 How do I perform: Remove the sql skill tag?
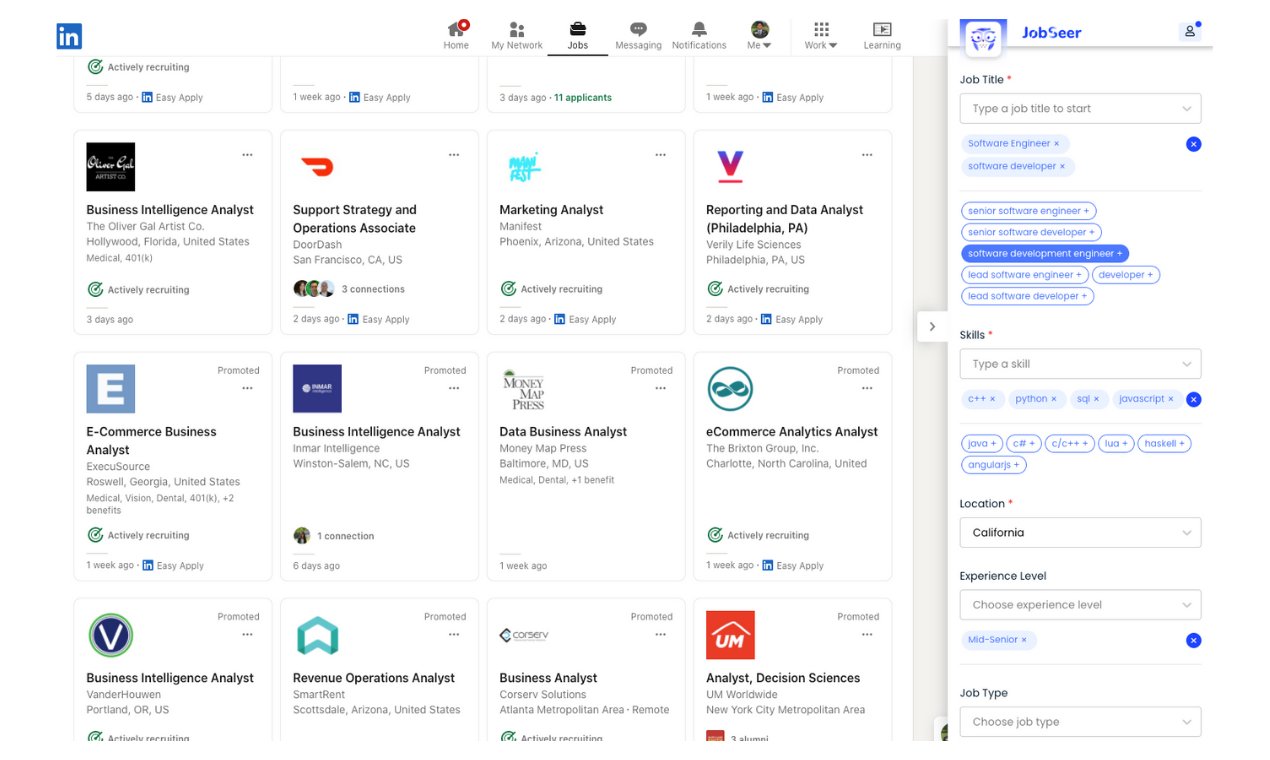[x=1096, y=399]
